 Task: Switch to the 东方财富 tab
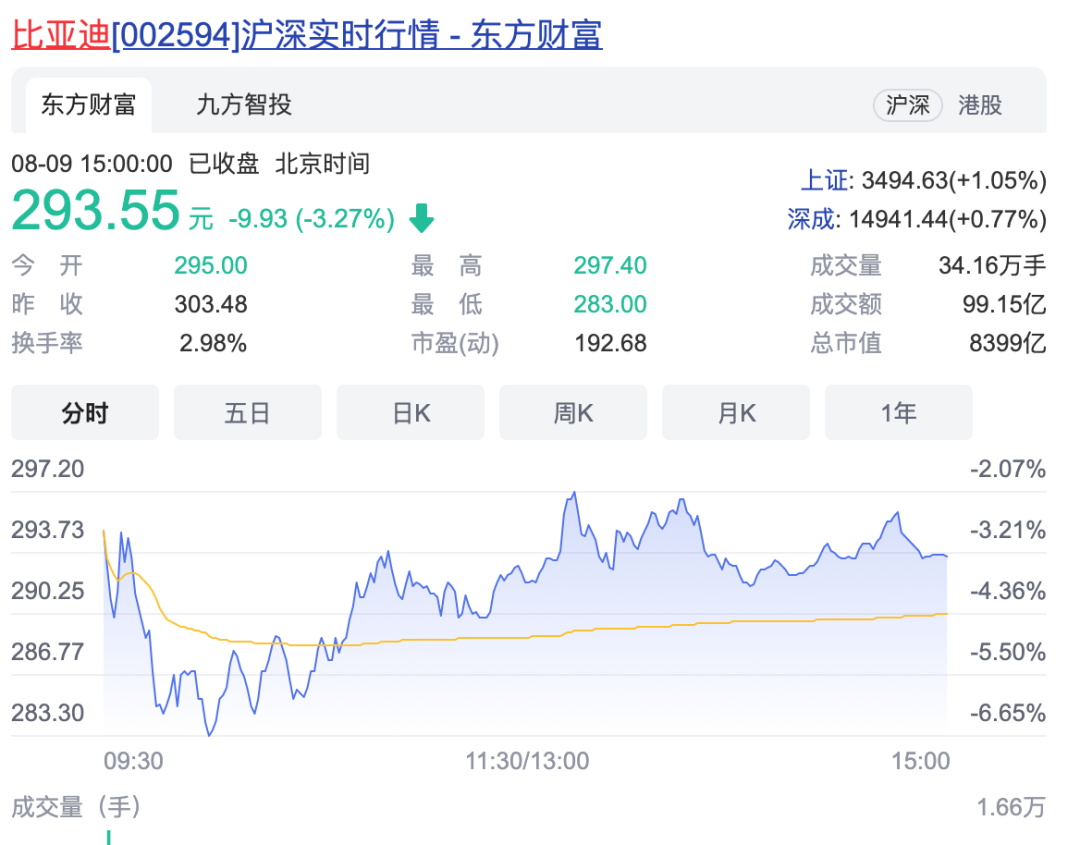click(89, 105)
